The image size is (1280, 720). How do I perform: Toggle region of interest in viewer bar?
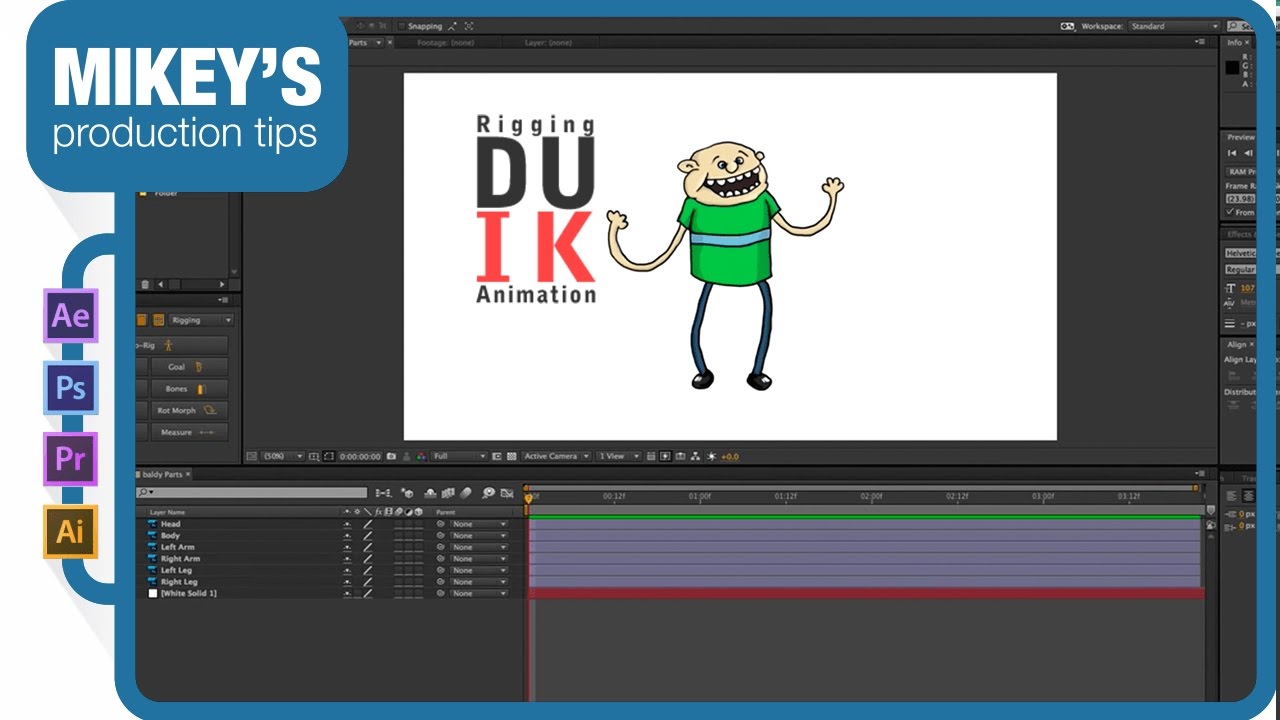pos(496,456)
